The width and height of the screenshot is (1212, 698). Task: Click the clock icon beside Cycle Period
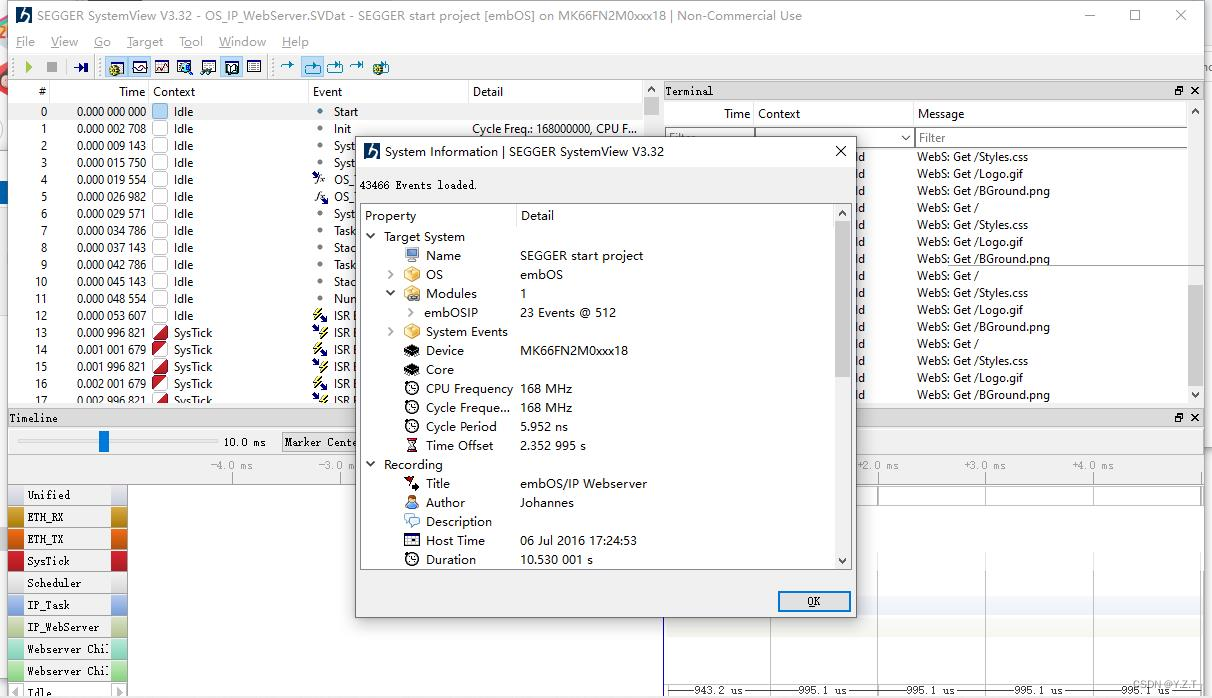[x=412, y=427]
